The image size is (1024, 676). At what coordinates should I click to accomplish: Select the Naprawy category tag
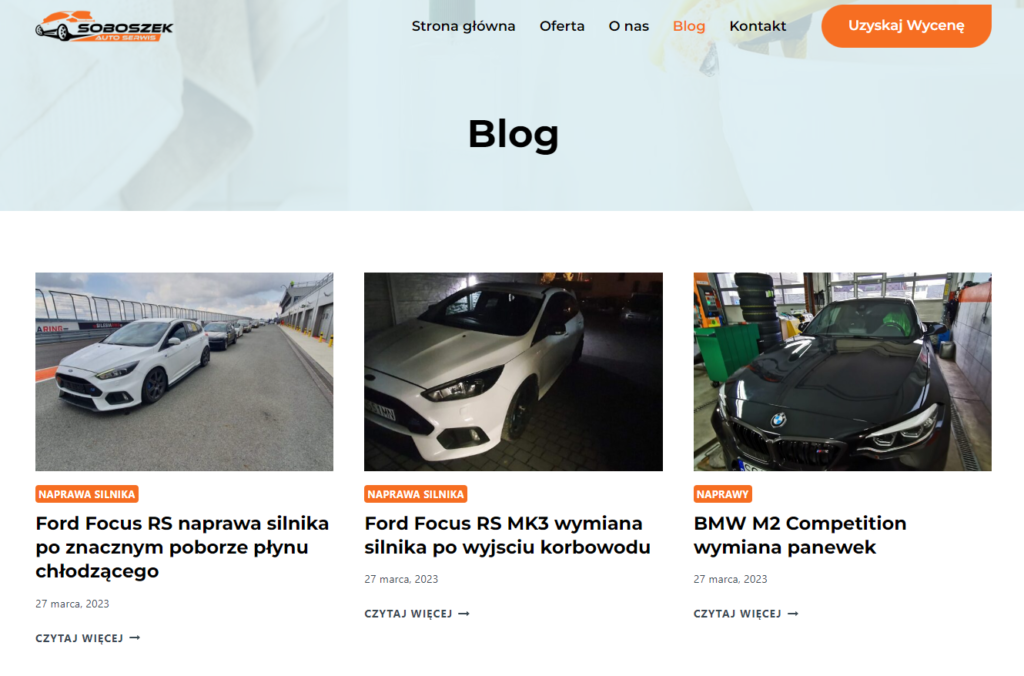pyautogui.click(x=722, y=494)
